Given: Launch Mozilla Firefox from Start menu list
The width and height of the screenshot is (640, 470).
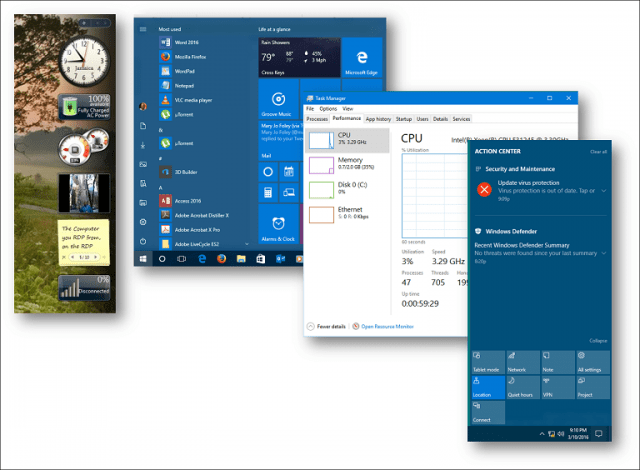Looking at the screenshot, I should pyautogui.click(x=183, y=57).
